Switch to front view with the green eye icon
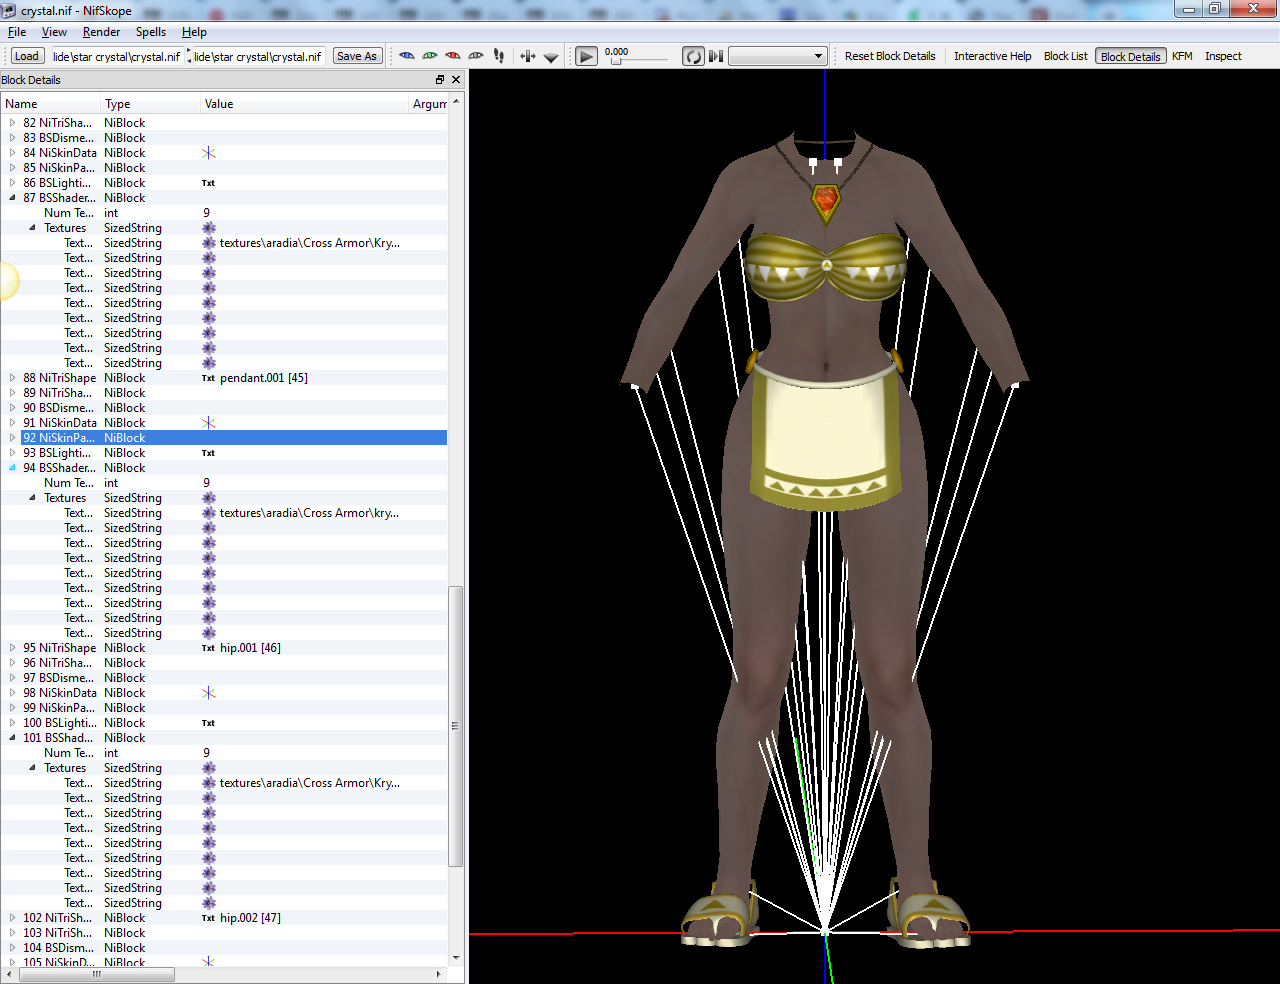This screenshot has height=984, width=1280. 430,56
